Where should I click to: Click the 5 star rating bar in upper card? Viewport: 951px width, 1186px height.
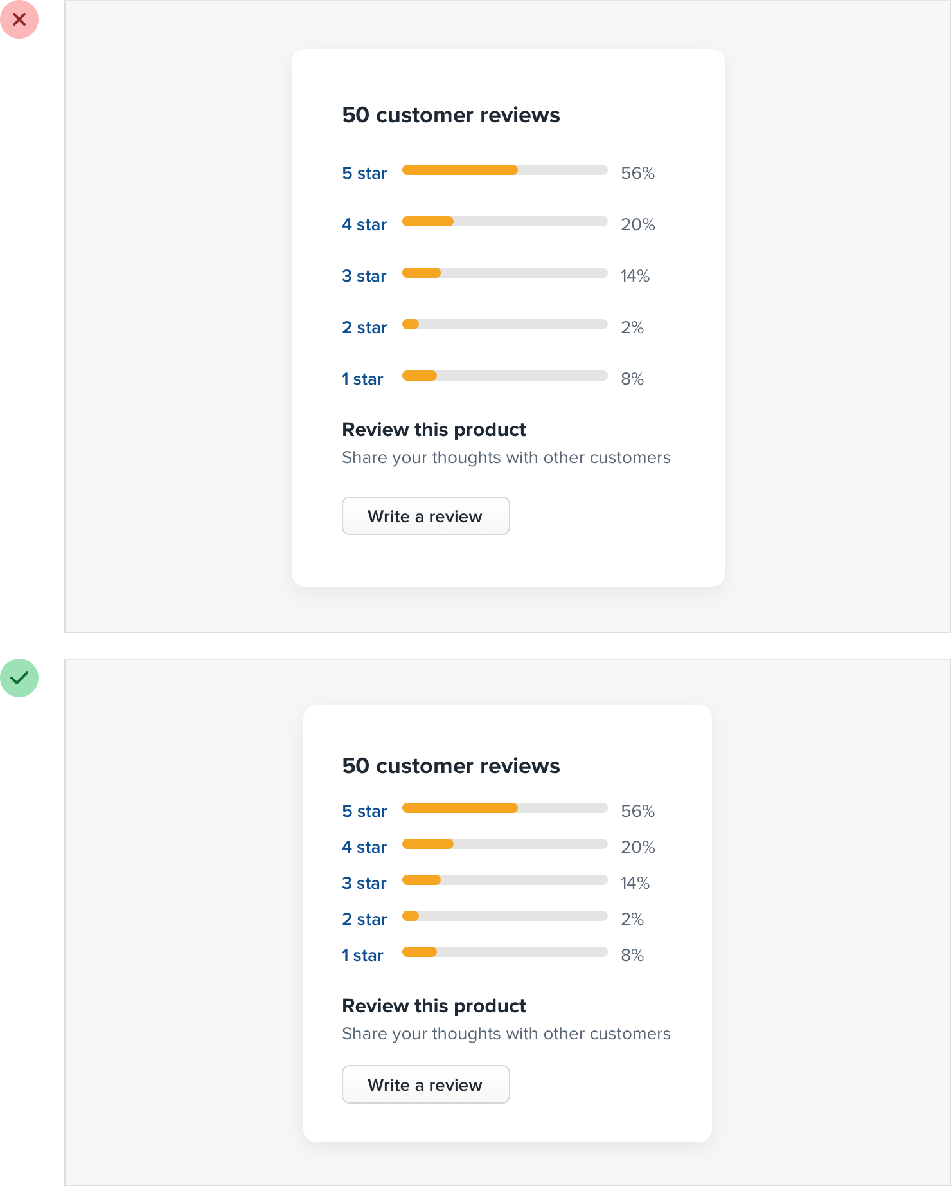(x=504, y=170)
